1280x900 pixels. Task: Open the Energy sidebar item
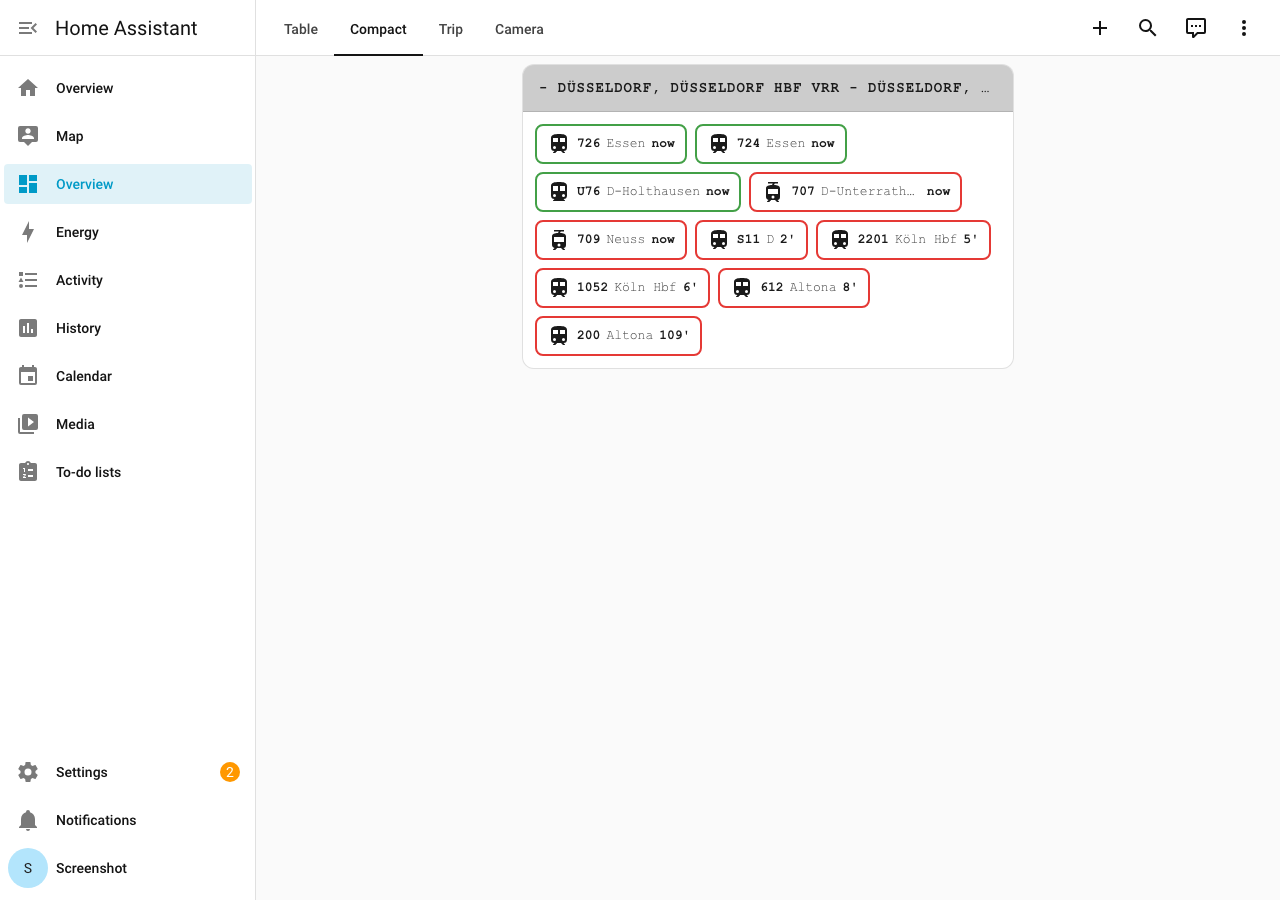(128, 232)
